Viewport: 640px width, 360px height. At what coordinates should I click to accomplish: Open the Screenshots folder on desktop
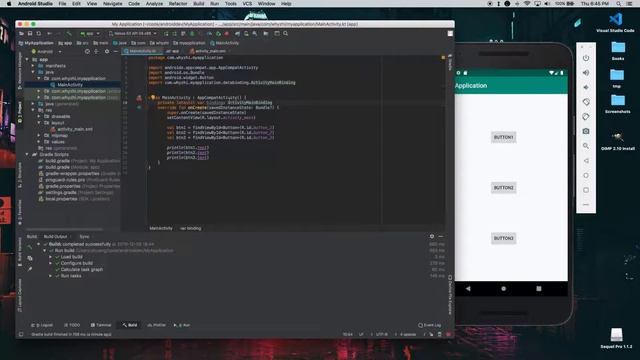(x=618, y=104)
